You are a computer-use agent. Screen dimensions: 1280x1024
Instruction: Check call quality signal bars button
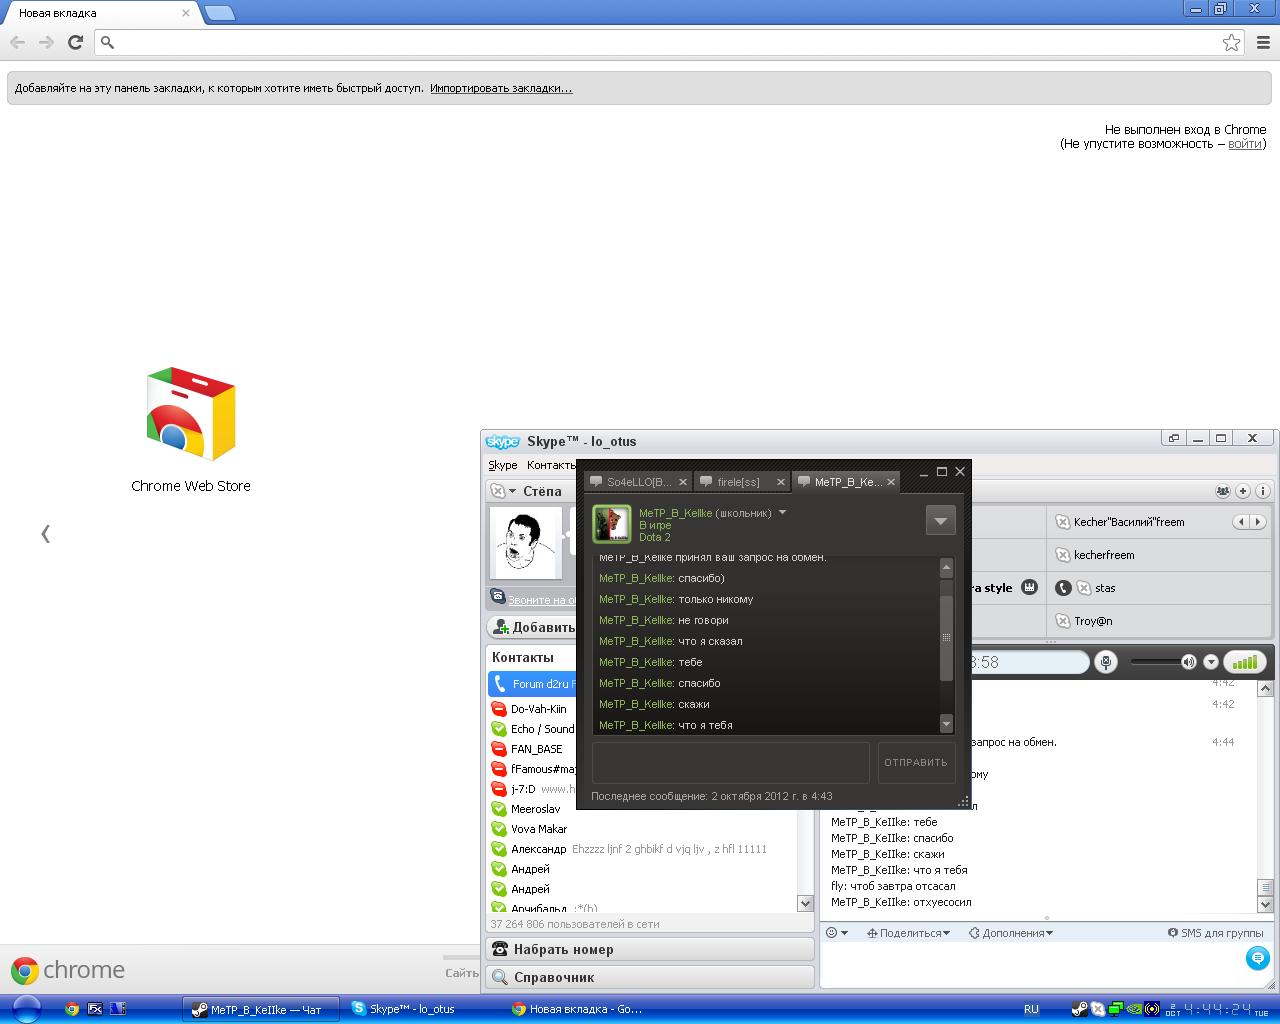1244,662
